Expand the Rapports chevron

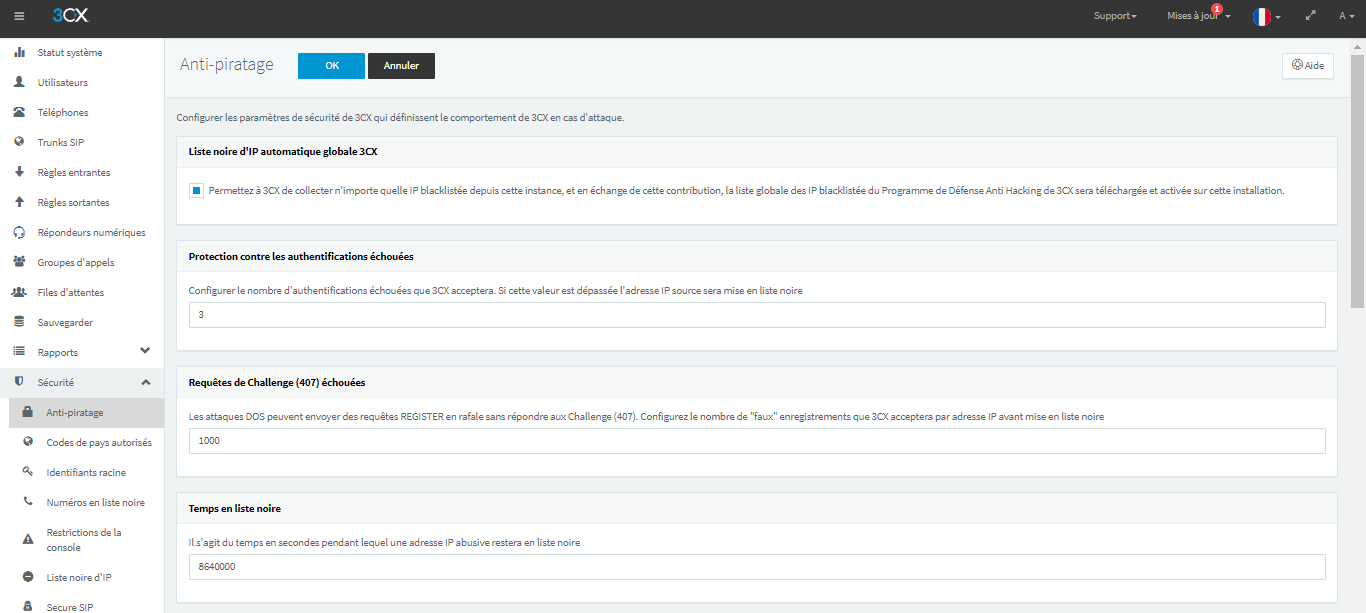[x=145, y=351]
